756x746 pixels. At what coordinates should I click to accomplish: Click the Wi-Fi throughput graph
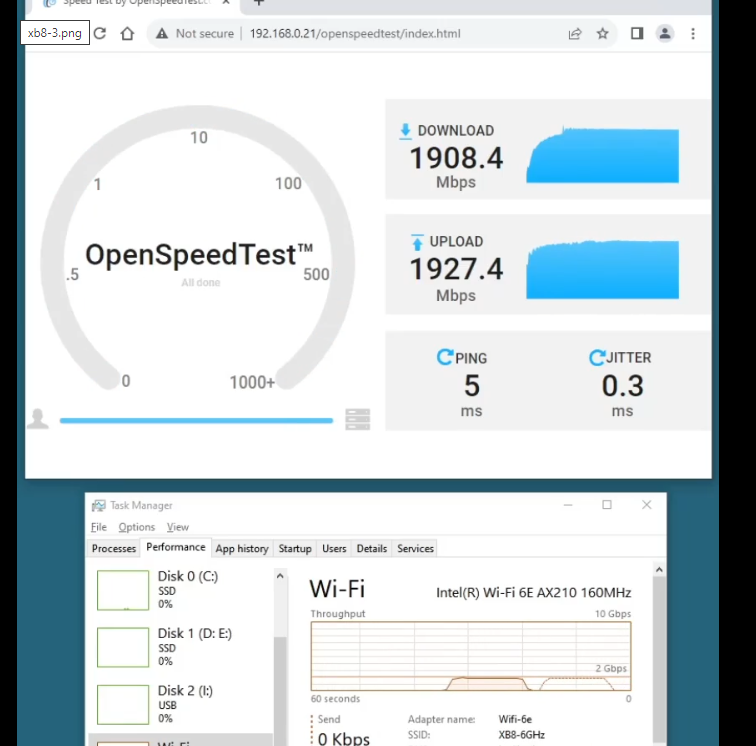(471, 656)
